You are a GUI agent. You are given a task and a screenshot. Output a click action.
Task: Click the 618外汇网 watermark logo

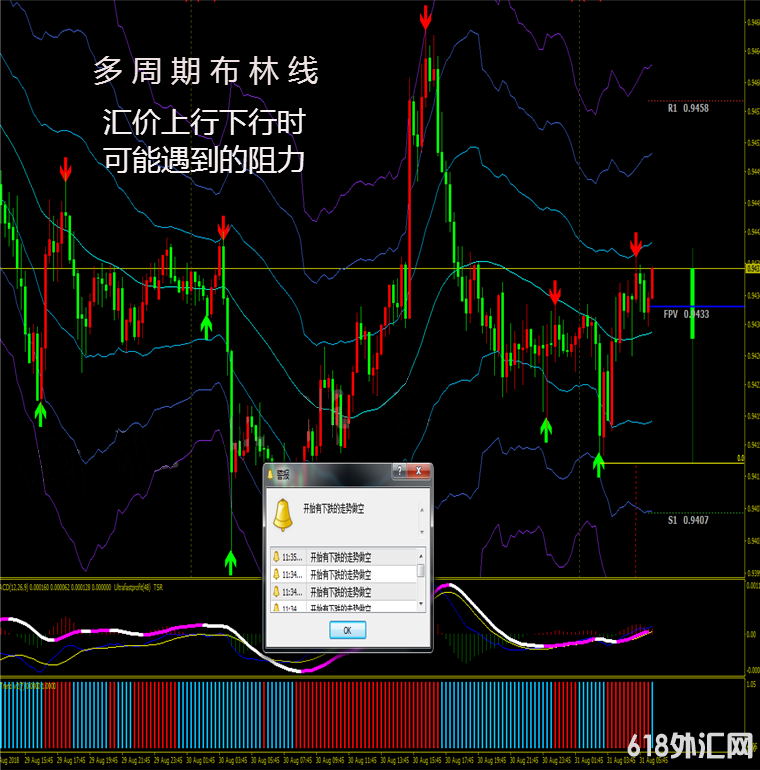coord(690,745)
